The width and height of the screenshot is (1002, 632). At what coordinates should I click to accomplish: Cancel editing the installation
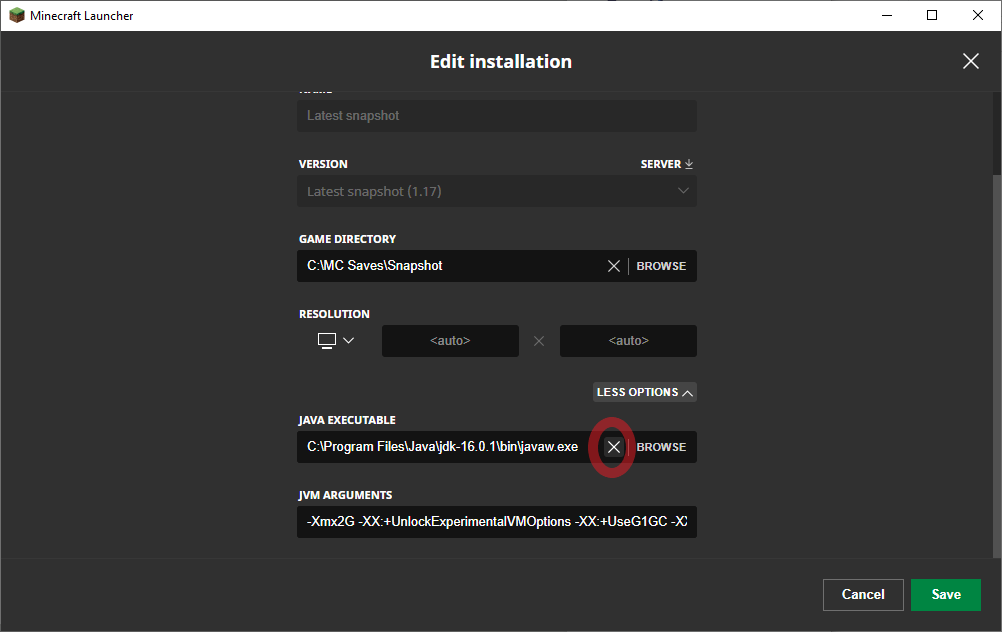[863, 594]
